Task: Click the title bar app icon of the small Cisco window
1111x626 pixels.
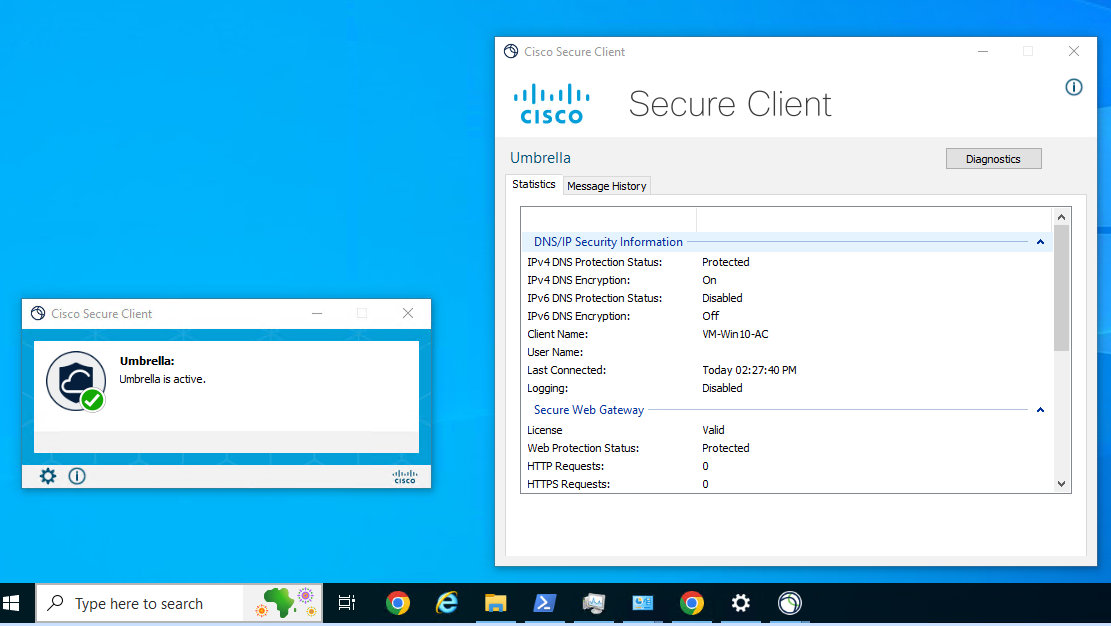Action: coord(38,313)
